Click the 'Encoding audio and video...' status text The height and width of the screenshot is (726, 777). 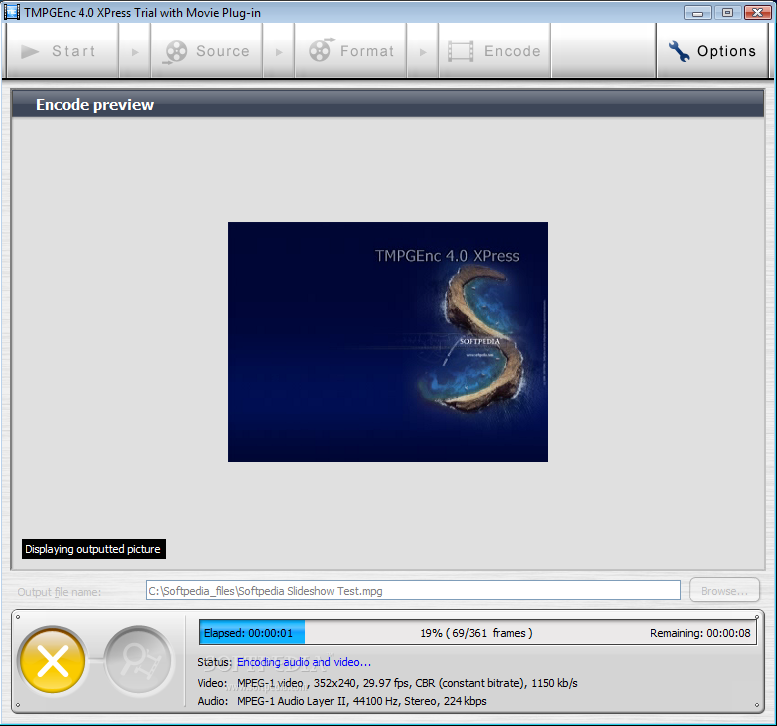(304, 662)
